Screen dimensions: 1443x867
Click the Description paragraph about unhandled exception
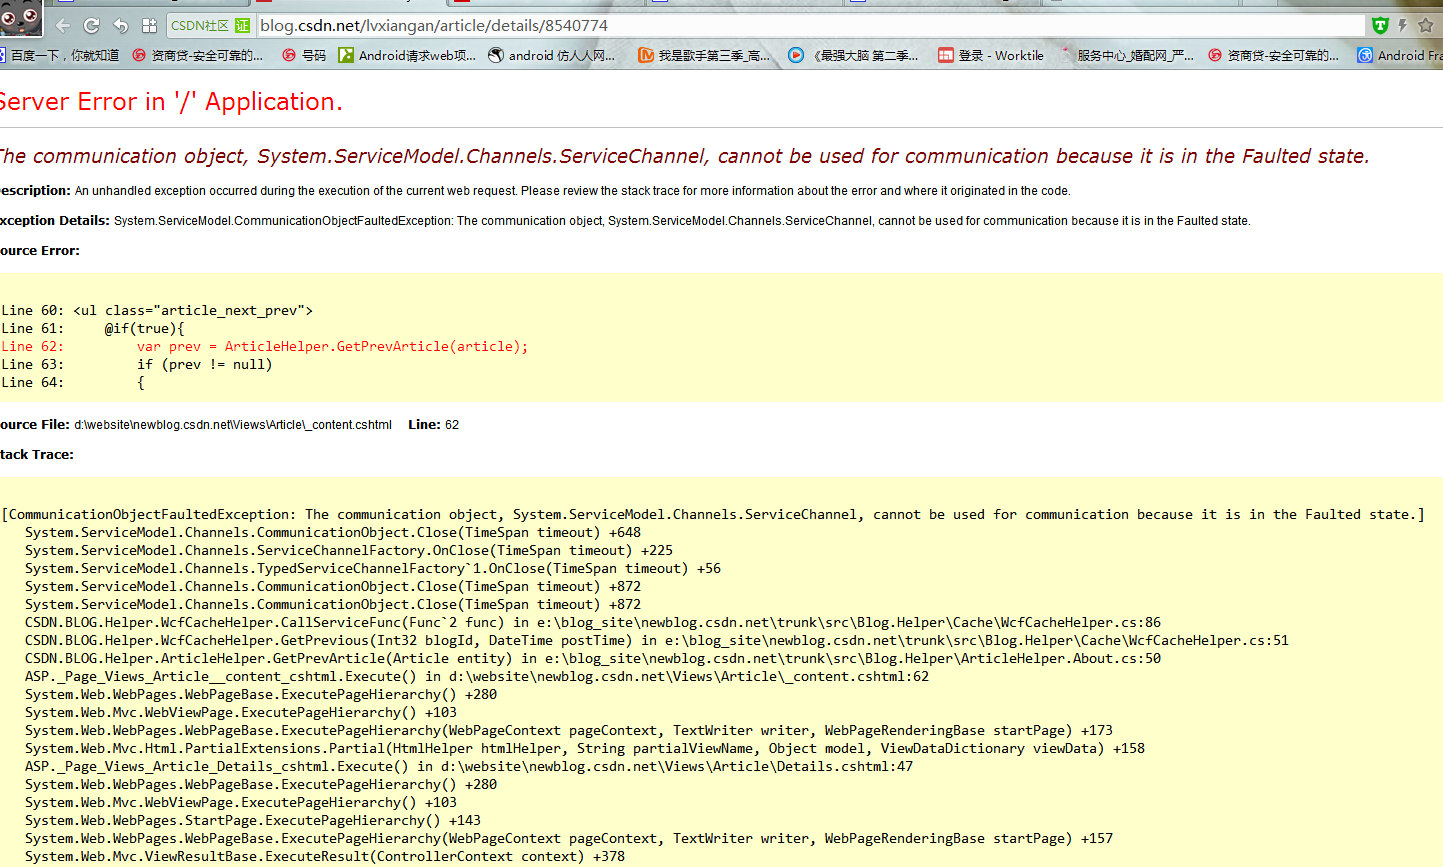point(535,190)
